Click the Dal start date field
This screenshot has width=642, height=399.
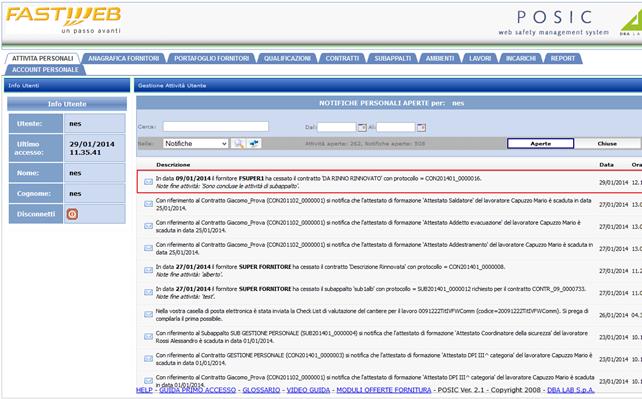click(x=337, y=127)
